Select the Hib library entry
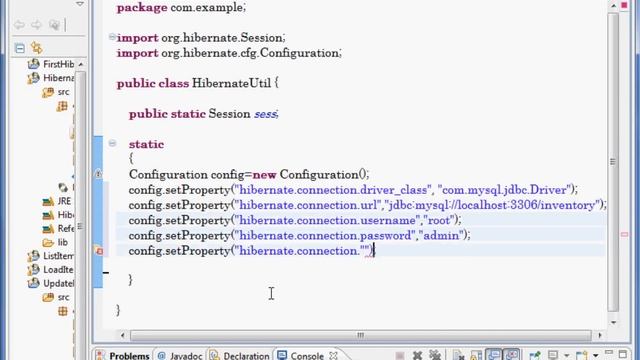This screenshot has height=360, width=640. point(58,215)
